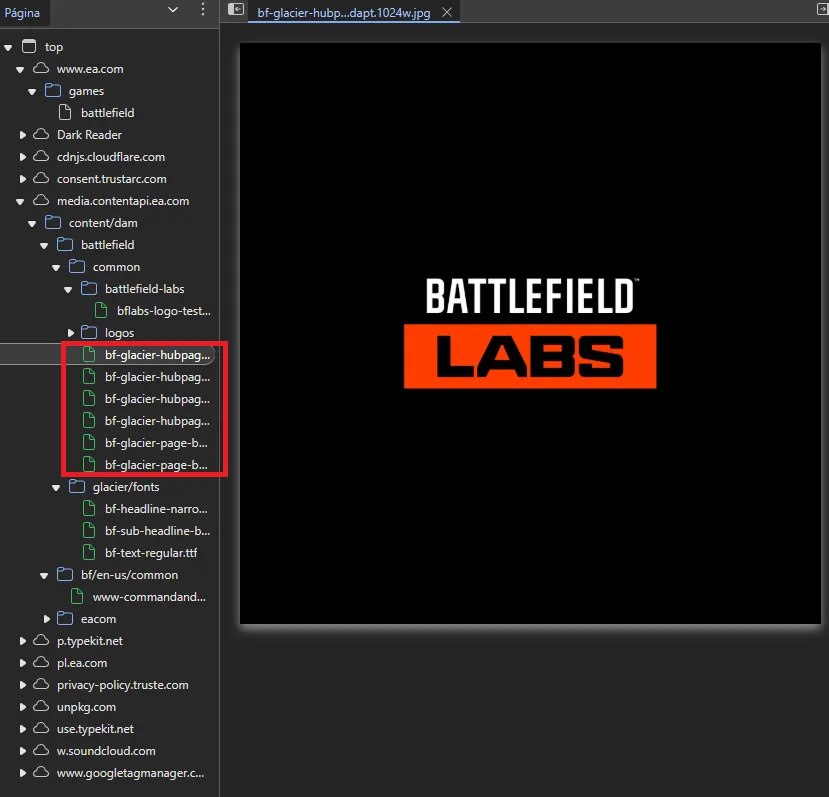
Task: Collapse the common folder
Action: click(x=57, y=268)
